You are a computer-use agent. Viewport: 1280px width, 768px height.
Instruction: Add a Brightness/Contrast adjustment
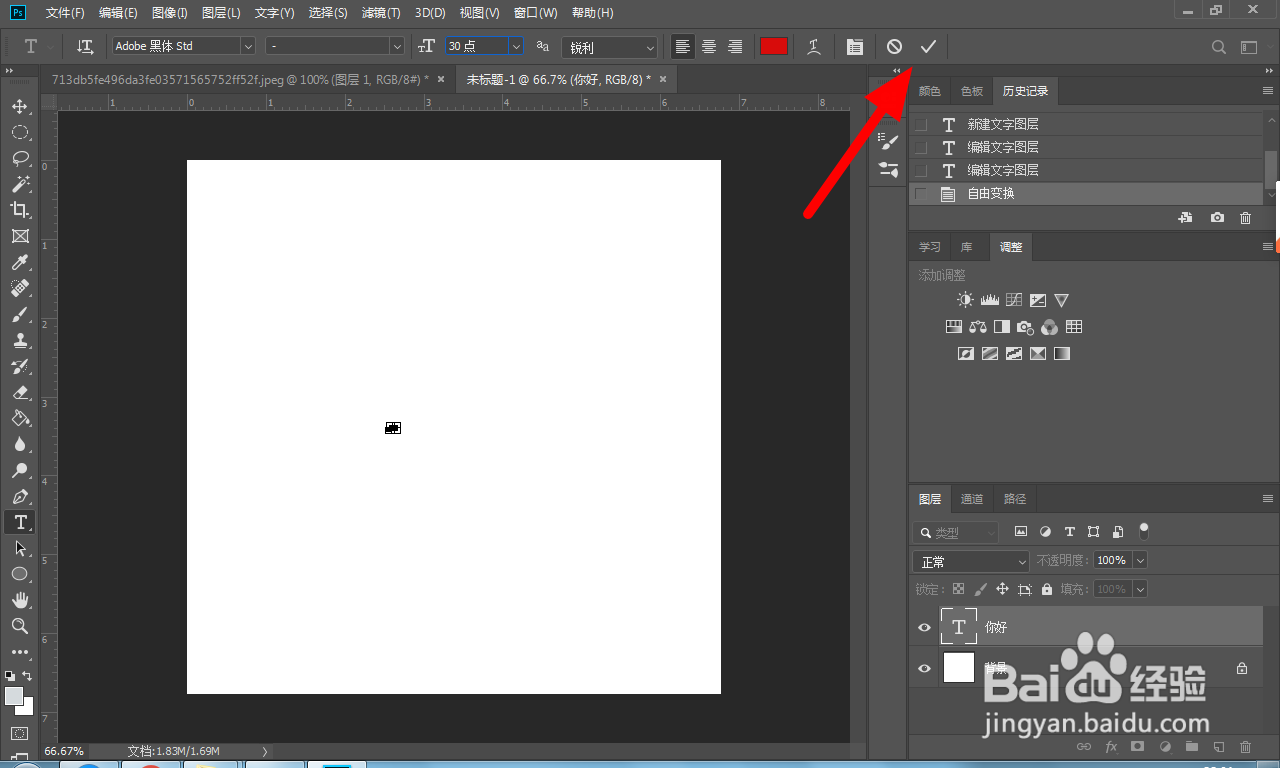pos(964,300)
